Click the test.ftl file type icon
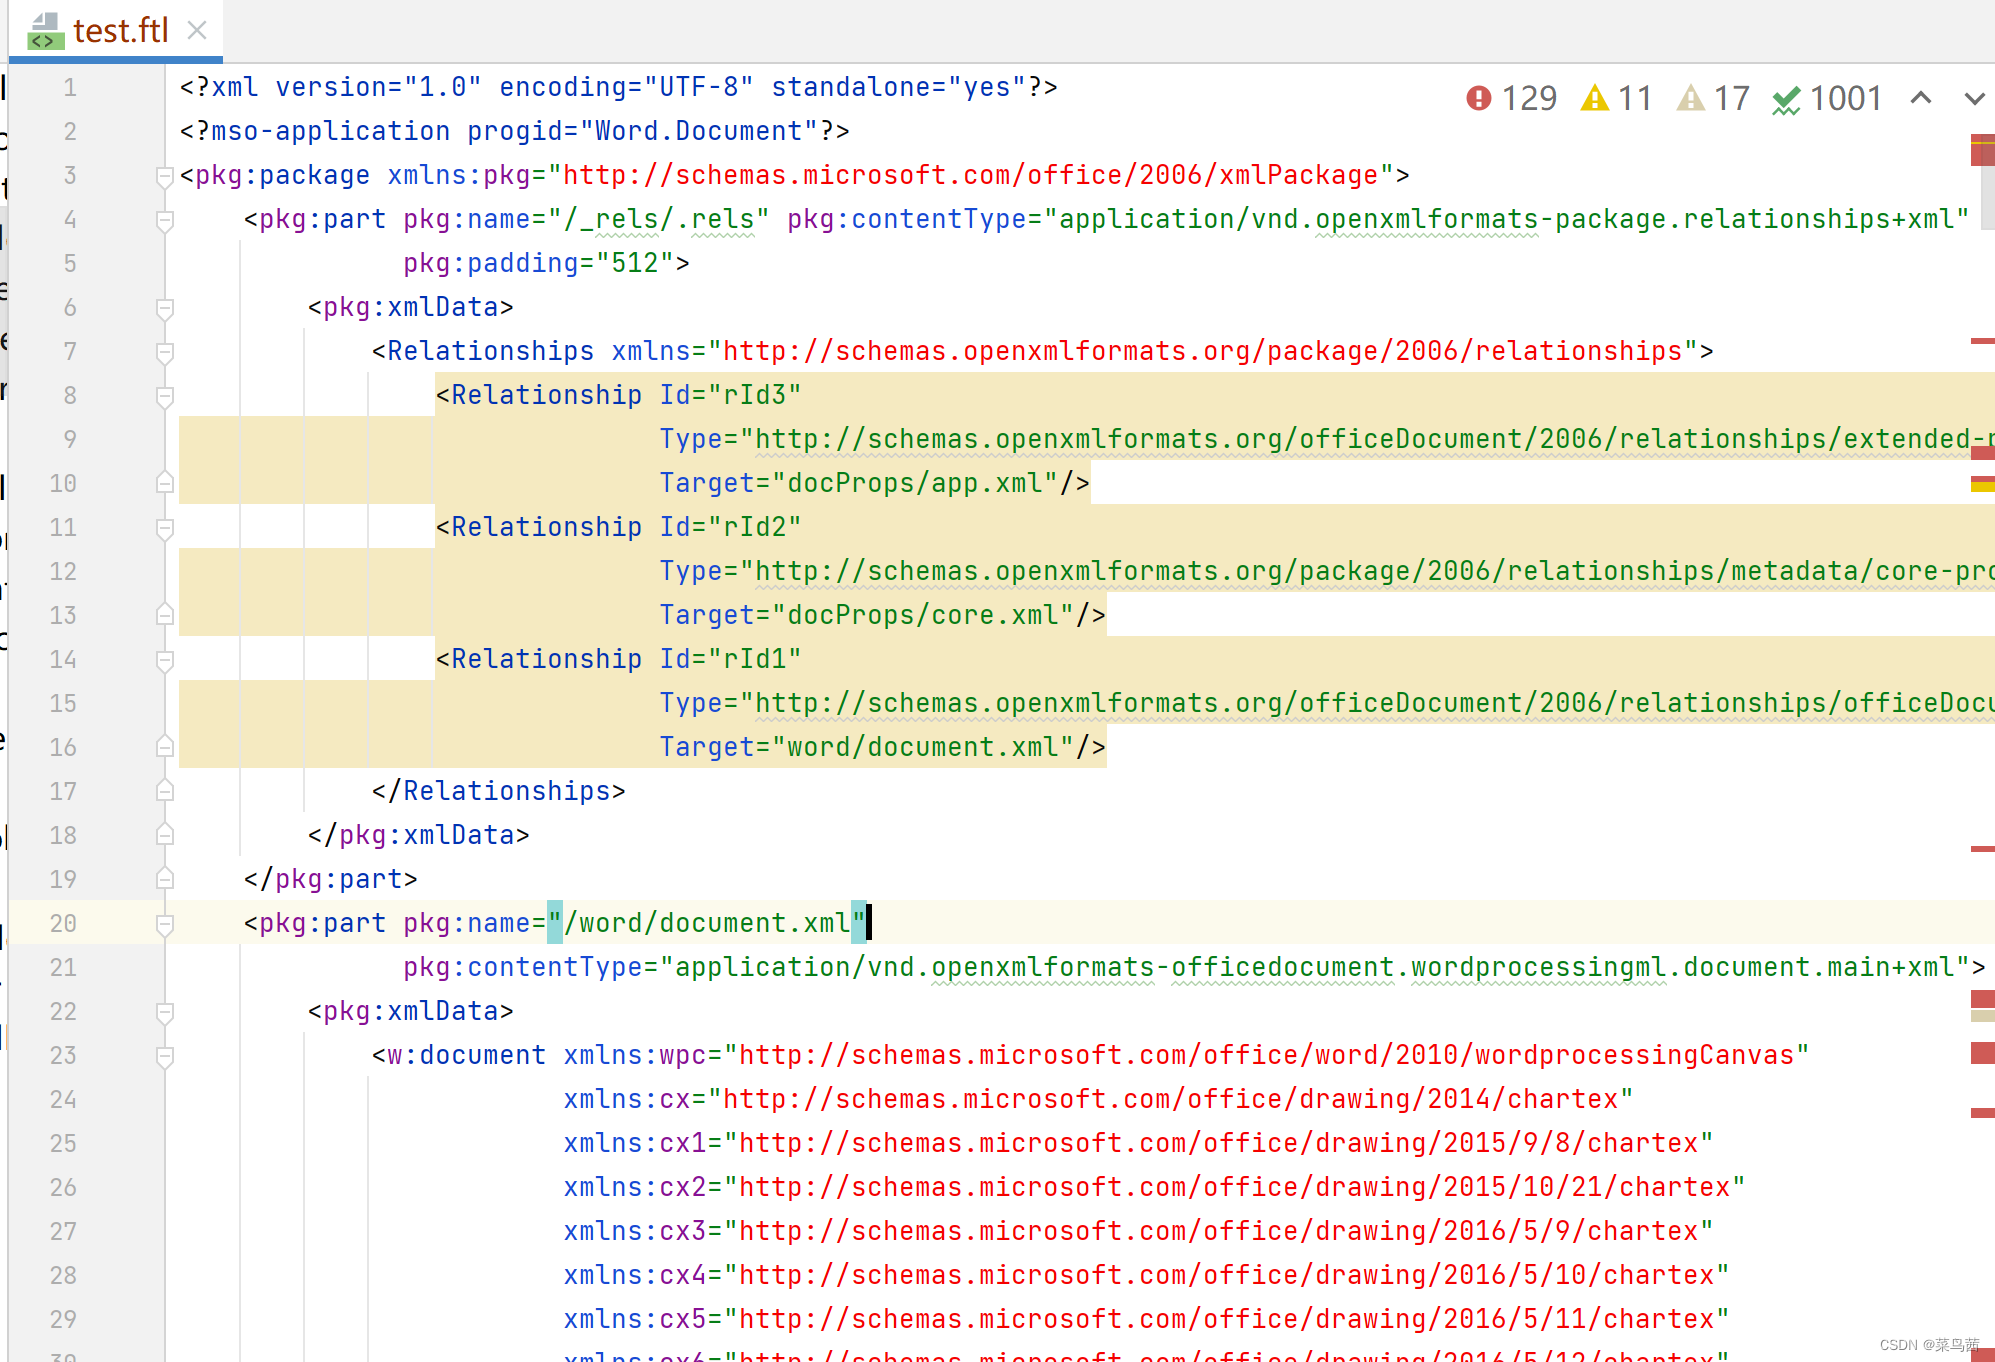Viewport: 1995px width, 1362px height. [45, 30]
